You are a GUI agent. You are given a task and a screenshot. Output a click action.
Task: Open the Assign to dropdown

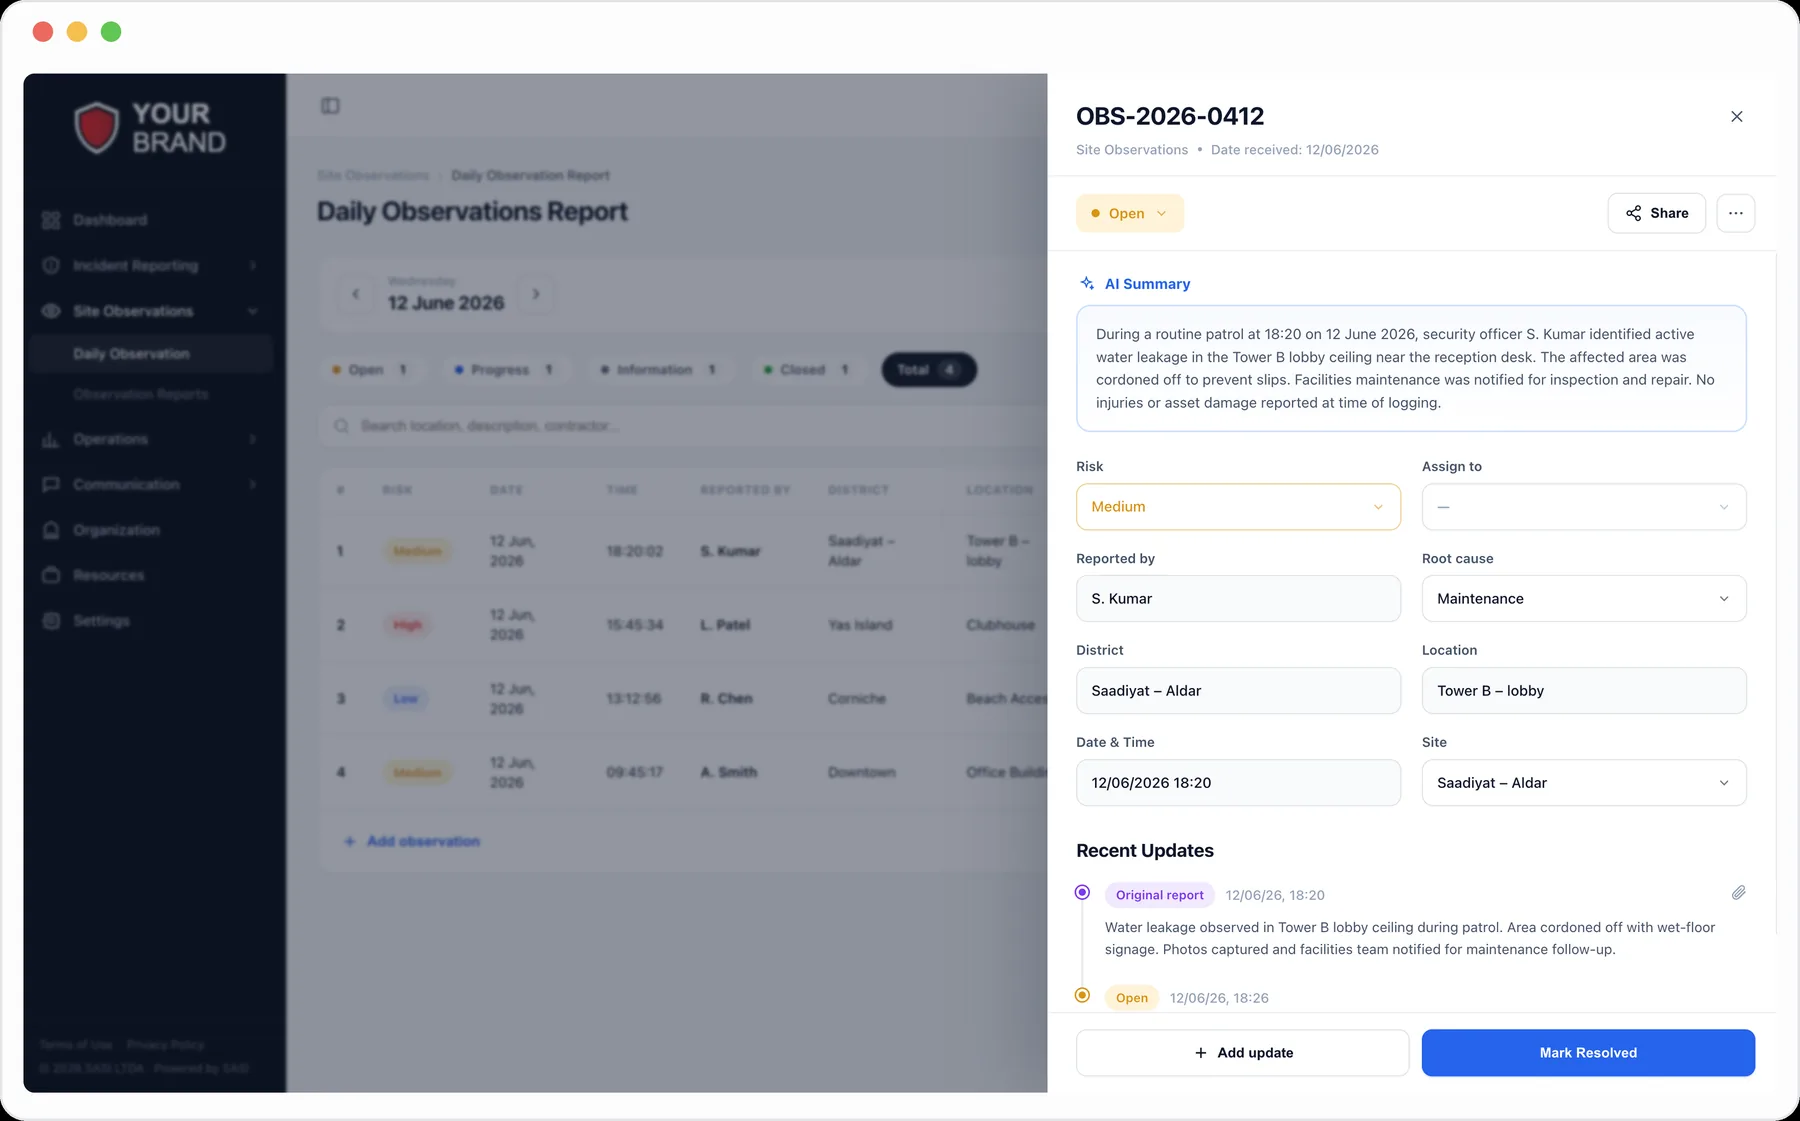1584,507
